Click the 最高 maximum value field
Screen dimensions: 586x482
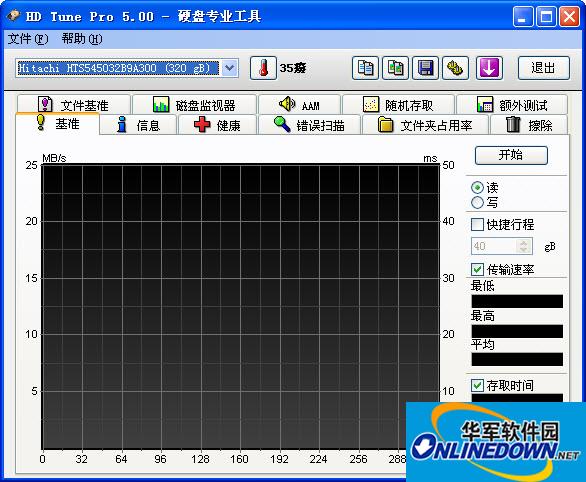(517, 331)
